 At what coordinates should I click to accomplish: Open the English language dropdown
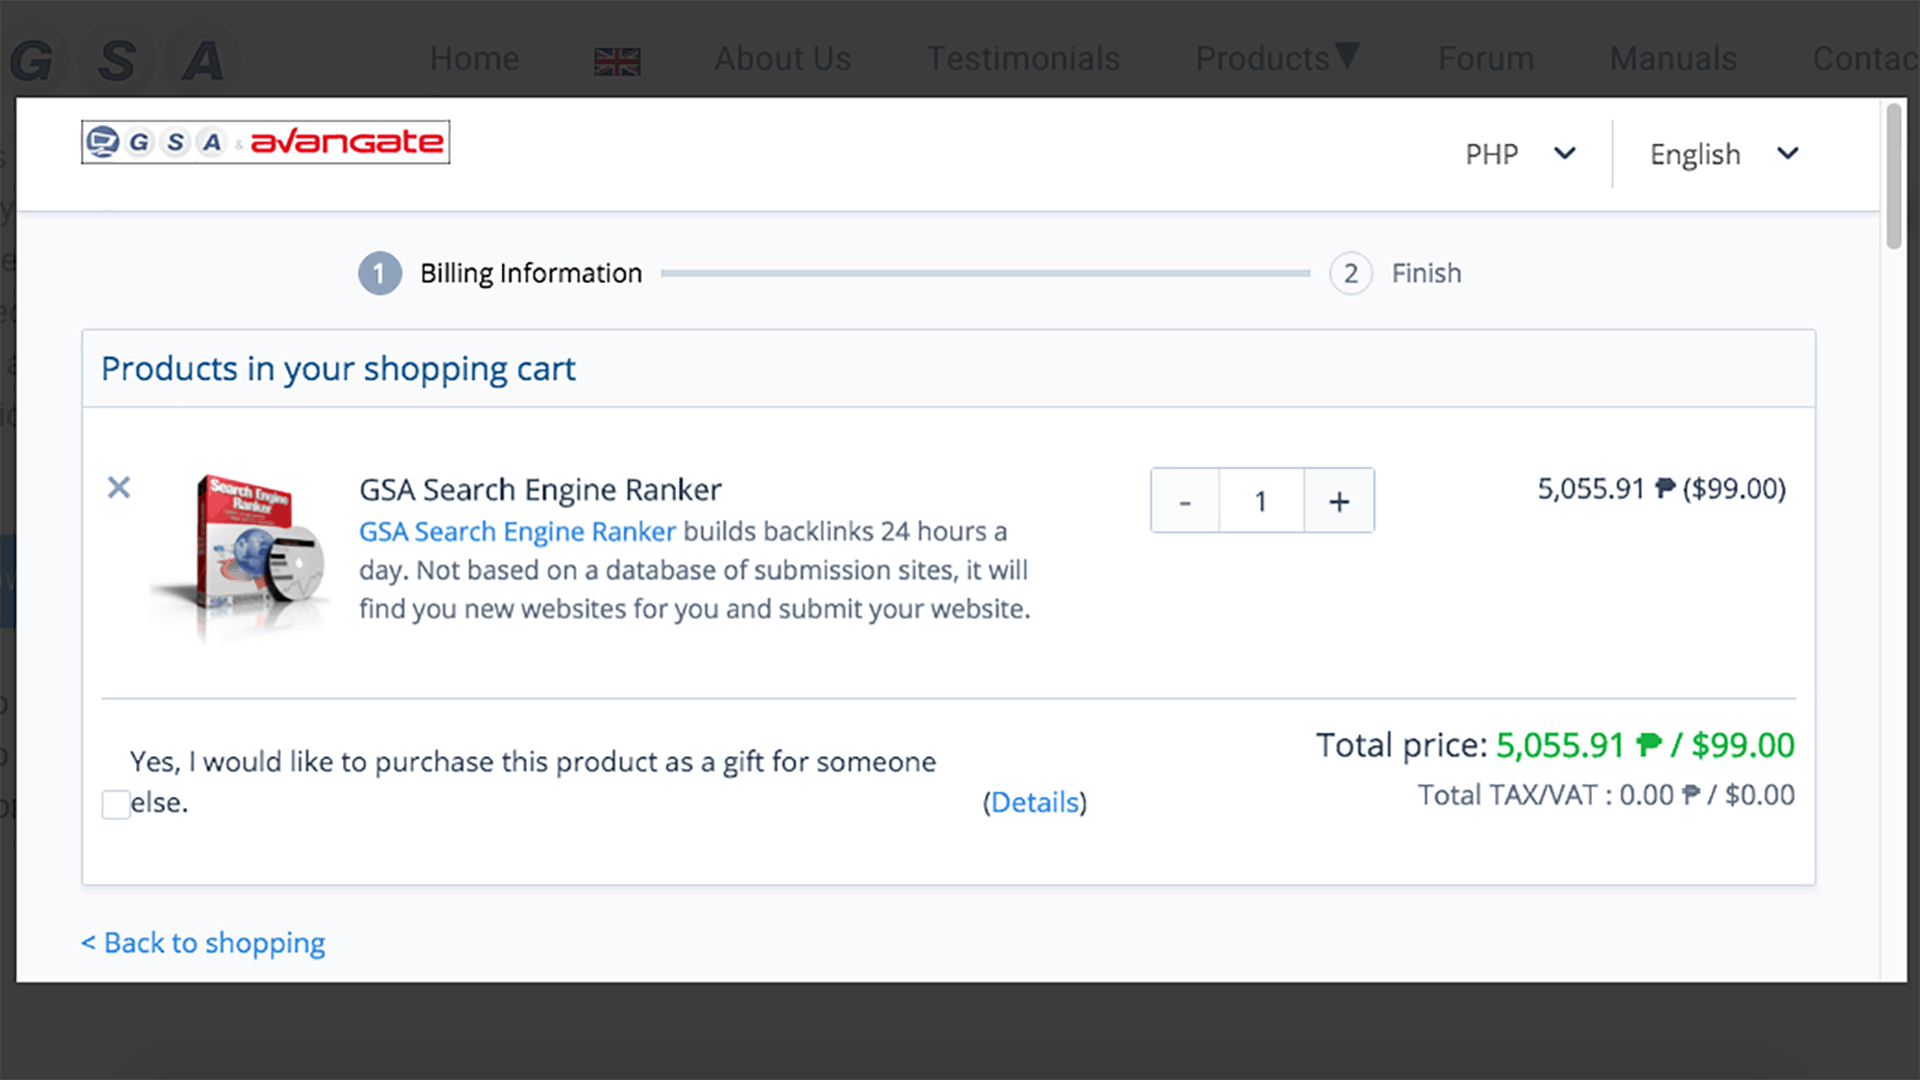pyautogui.click(x=1725, y=154)
